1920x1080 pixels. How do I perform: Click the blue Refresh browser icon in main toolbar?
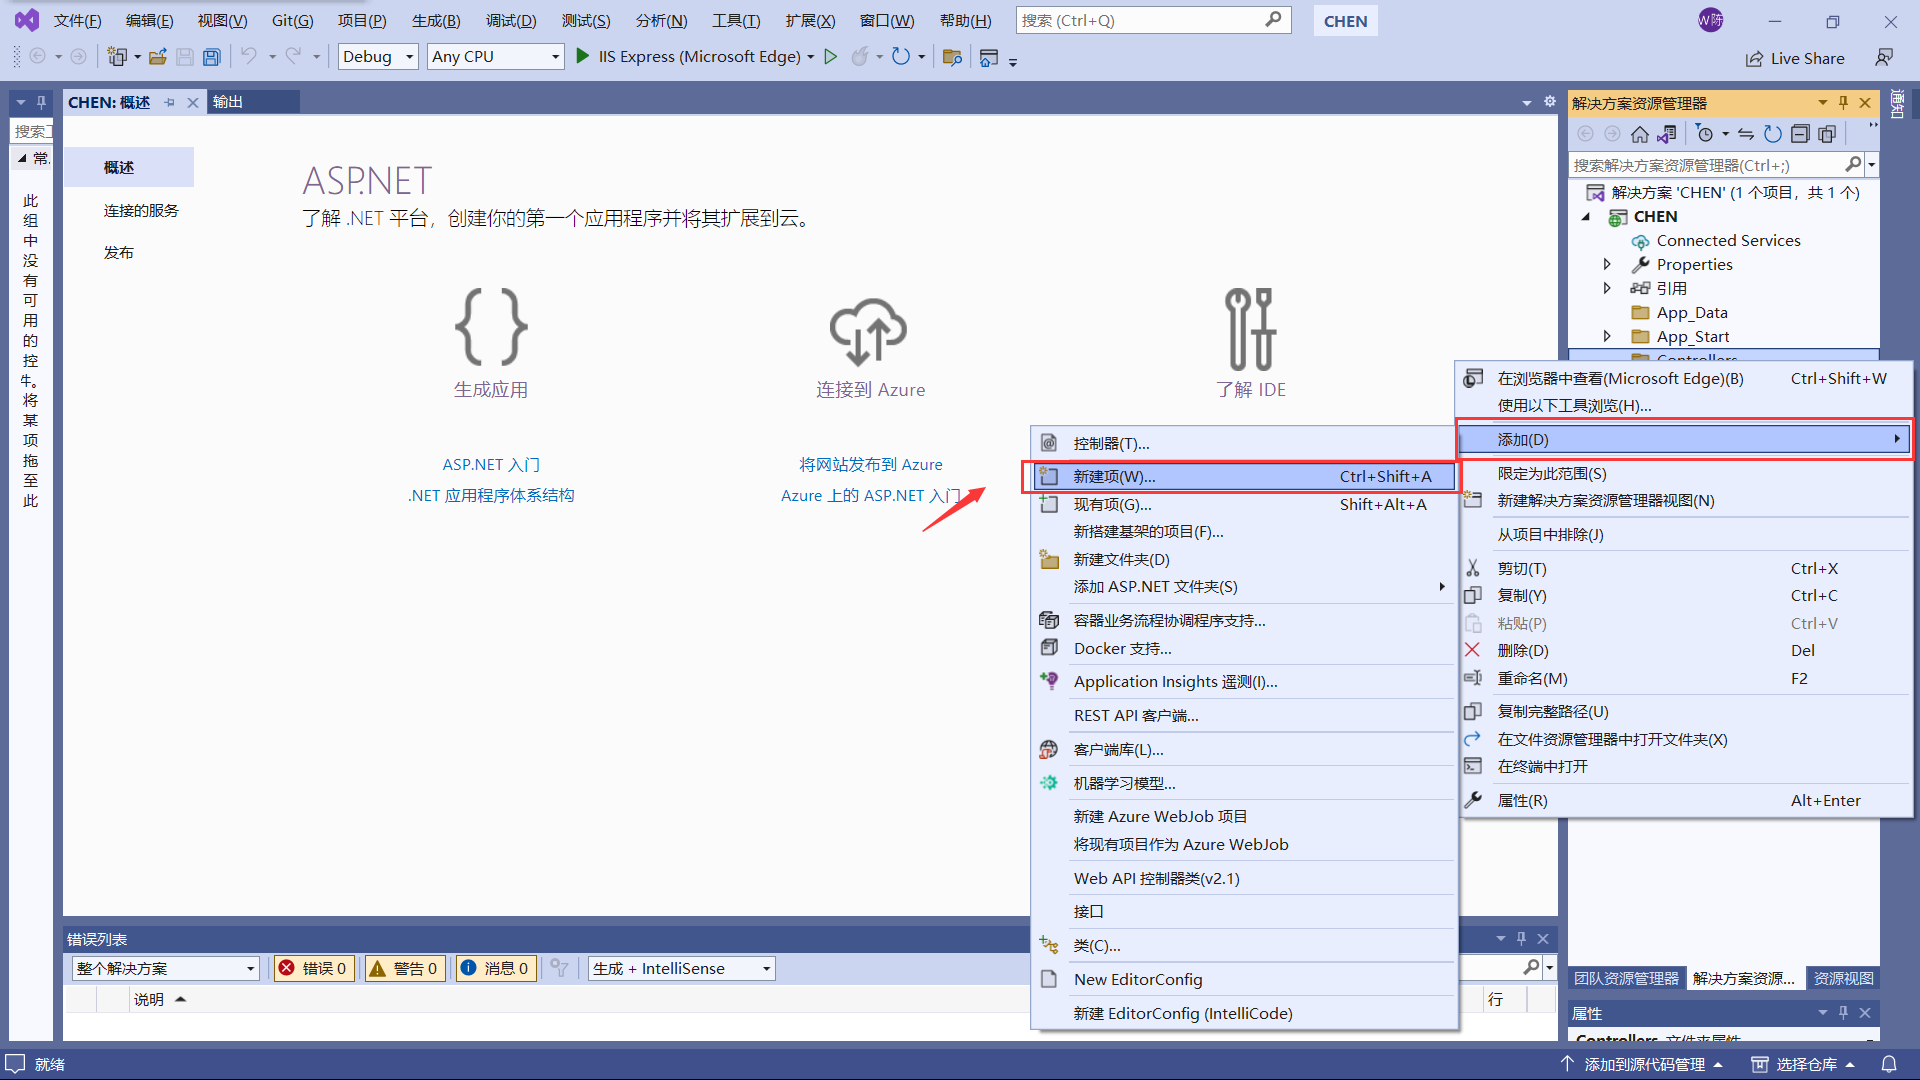point(901,57)
